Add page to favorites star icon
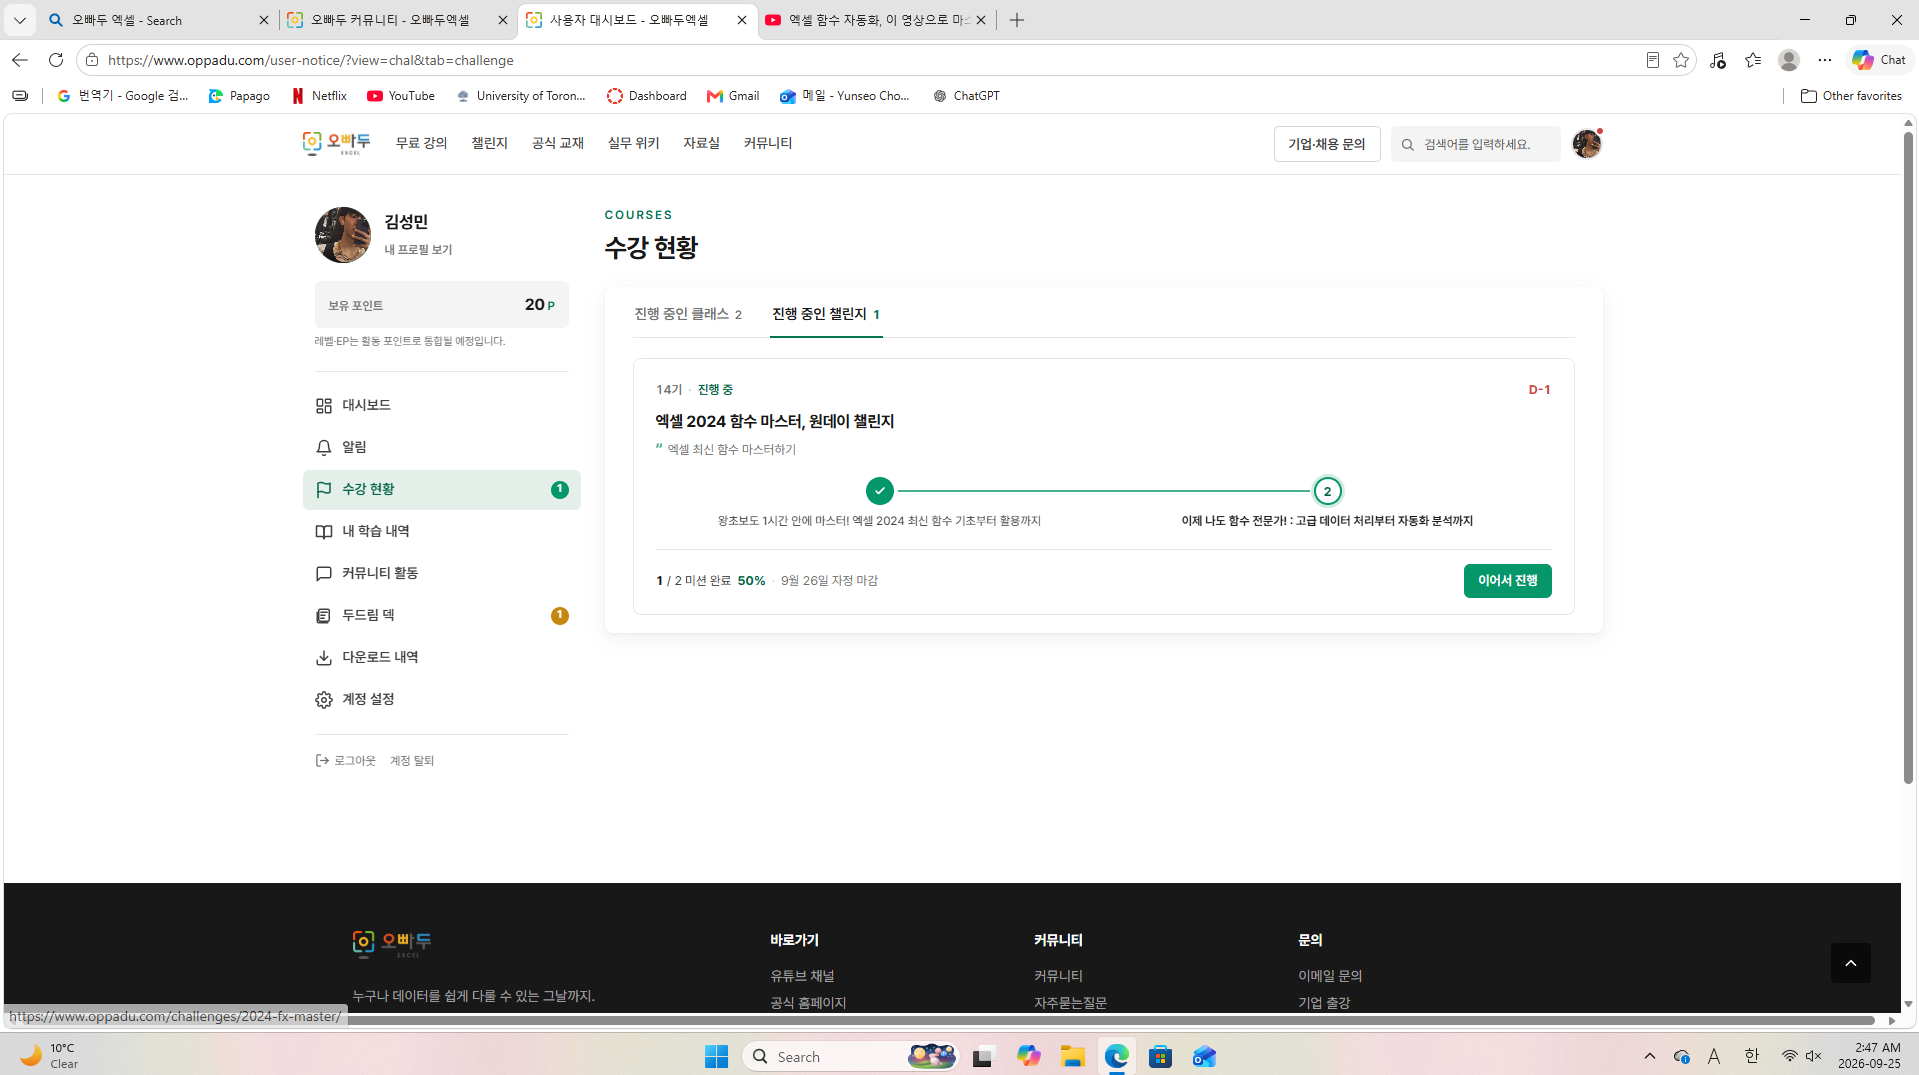1919x1075 pixels. (x=1681, y=60)
